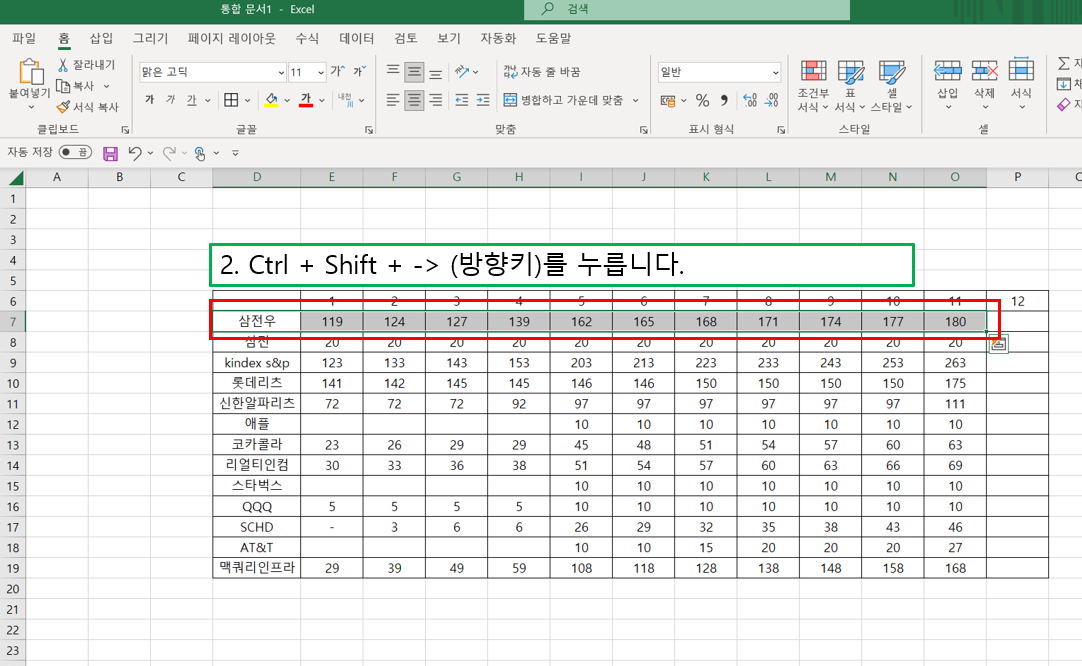The width and height of the screenshot is (1082, 666).
Task: Open the font group dialog launcher
Action: click(369, 130)
